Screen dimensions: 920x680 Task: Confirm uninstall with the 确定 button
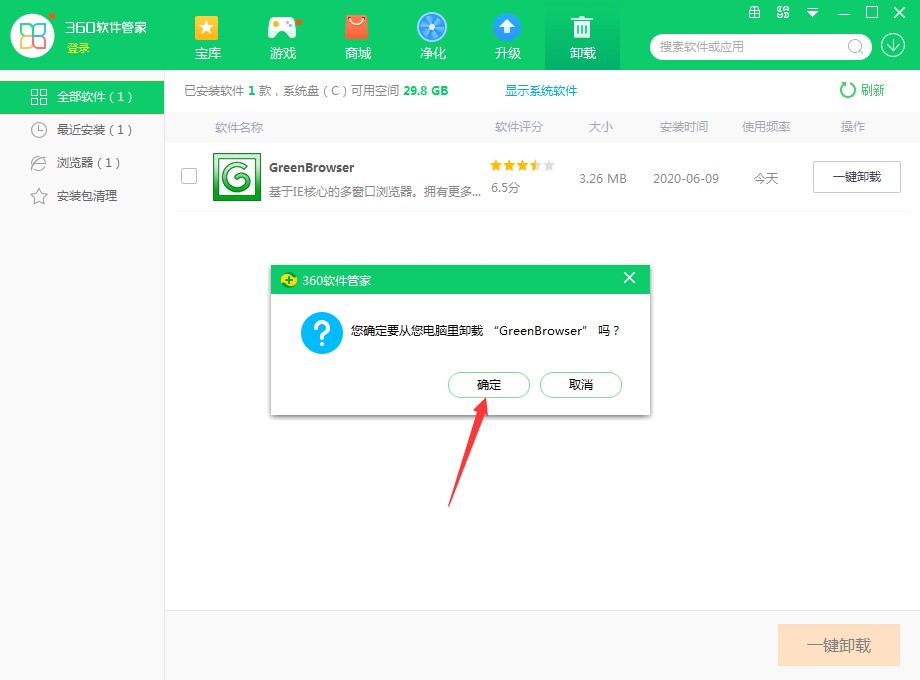pos(488,385)
